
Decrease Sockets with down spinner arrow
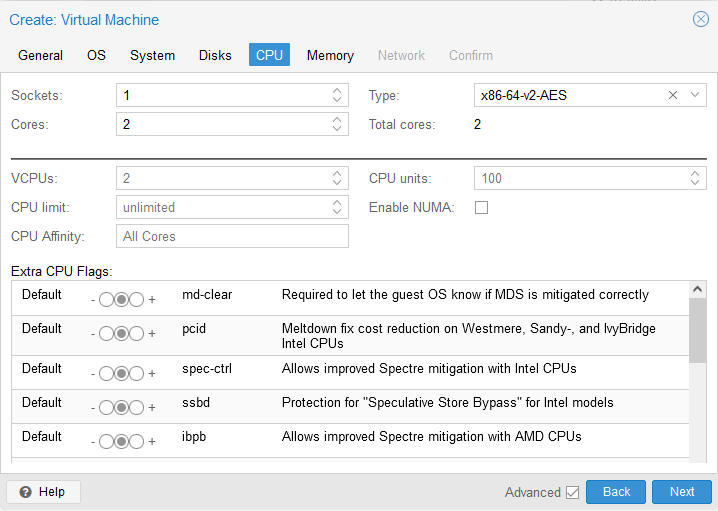point(337,99)
